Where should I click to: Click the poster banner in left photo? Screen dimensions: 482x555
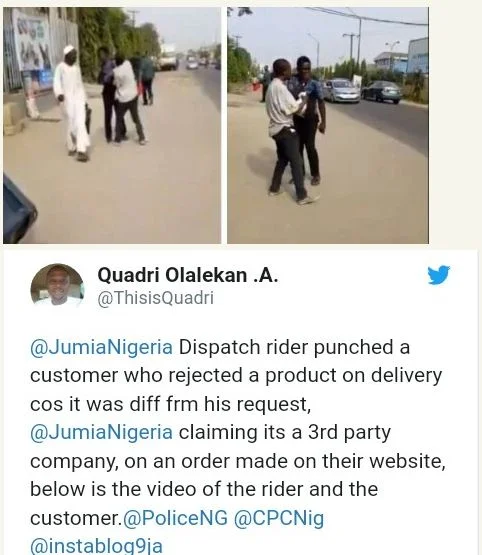33,42
